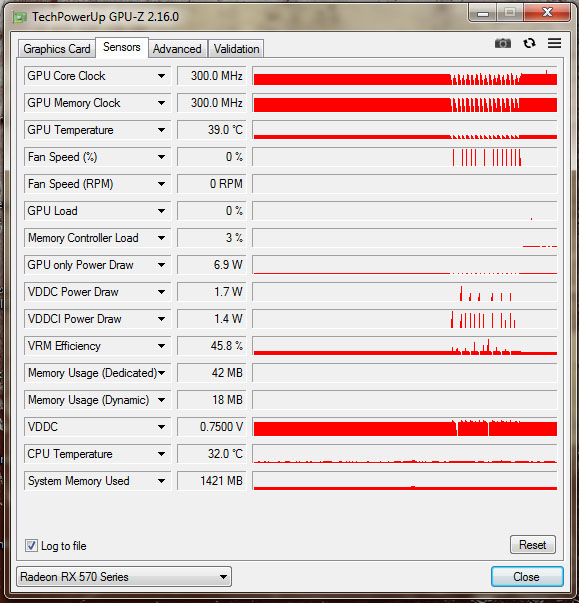Open the VDDC Power Draw dropdown
This screenshot has width=579, height=603.
(161, 292)
